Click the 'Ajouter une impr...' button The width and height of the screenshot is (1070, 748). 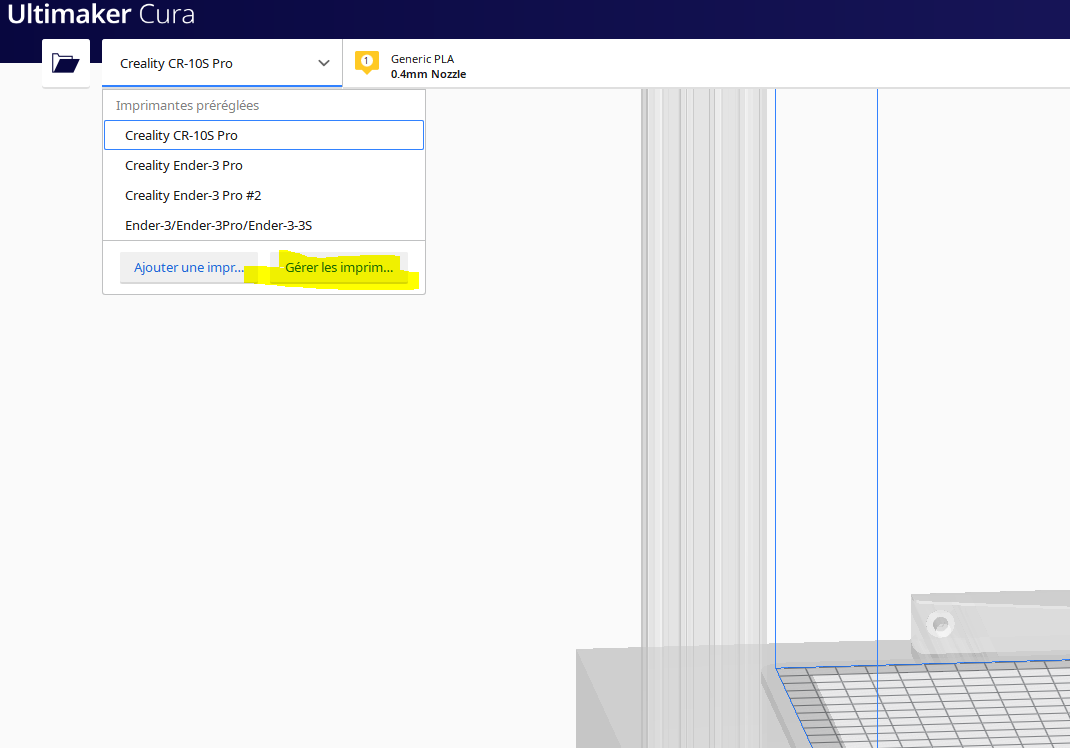click(x=188, y=268)
